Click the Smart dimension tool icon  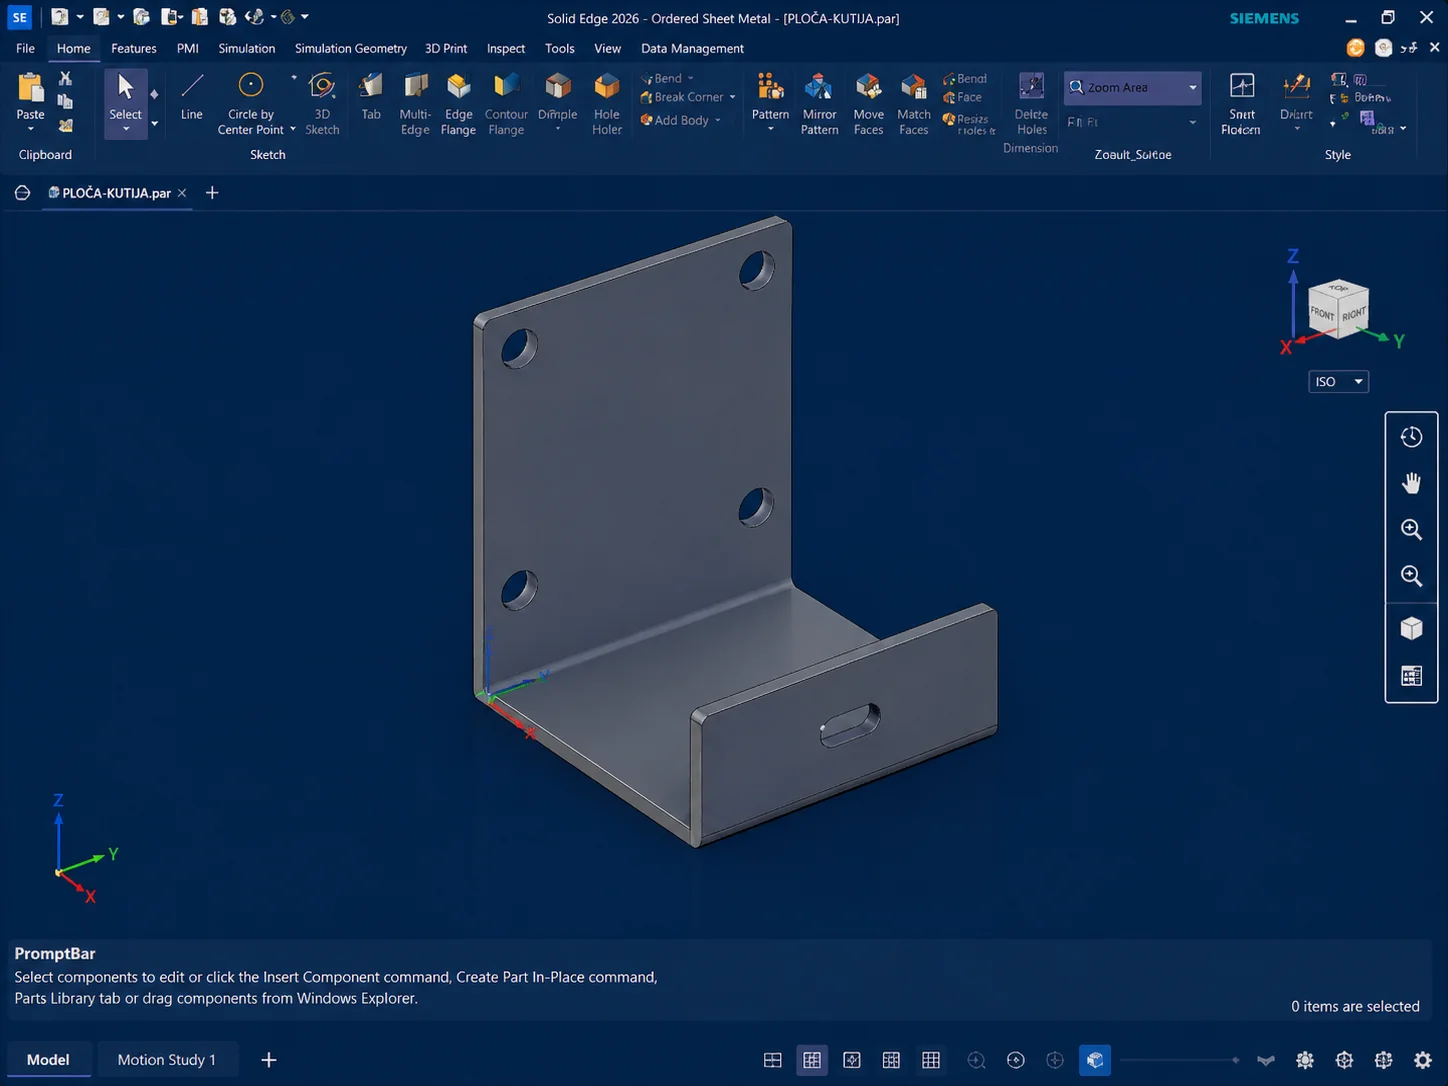click(x=1242, y=87)
